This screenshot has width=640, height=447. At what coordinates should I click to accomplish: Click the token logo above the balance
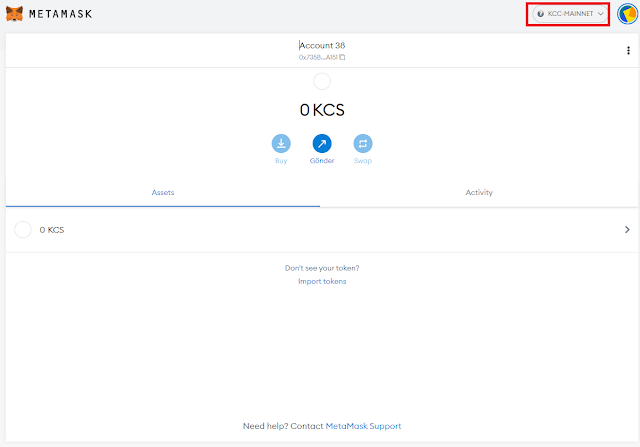[x=322, y=82]
